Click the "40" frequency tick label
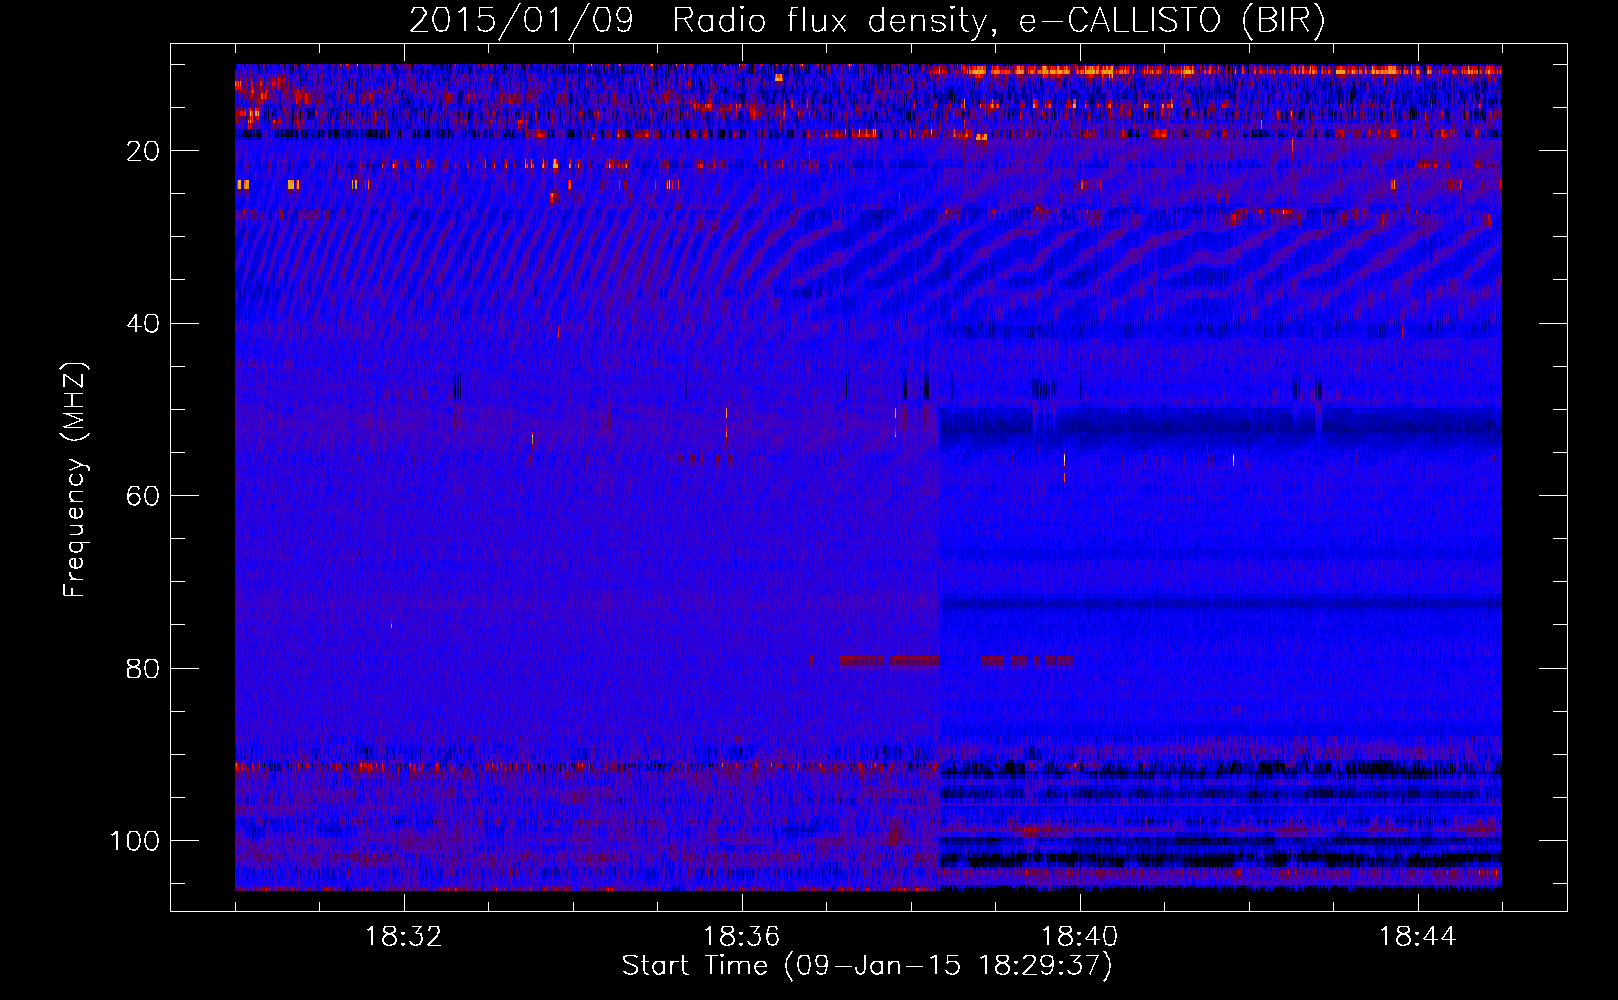 [144, 324]
